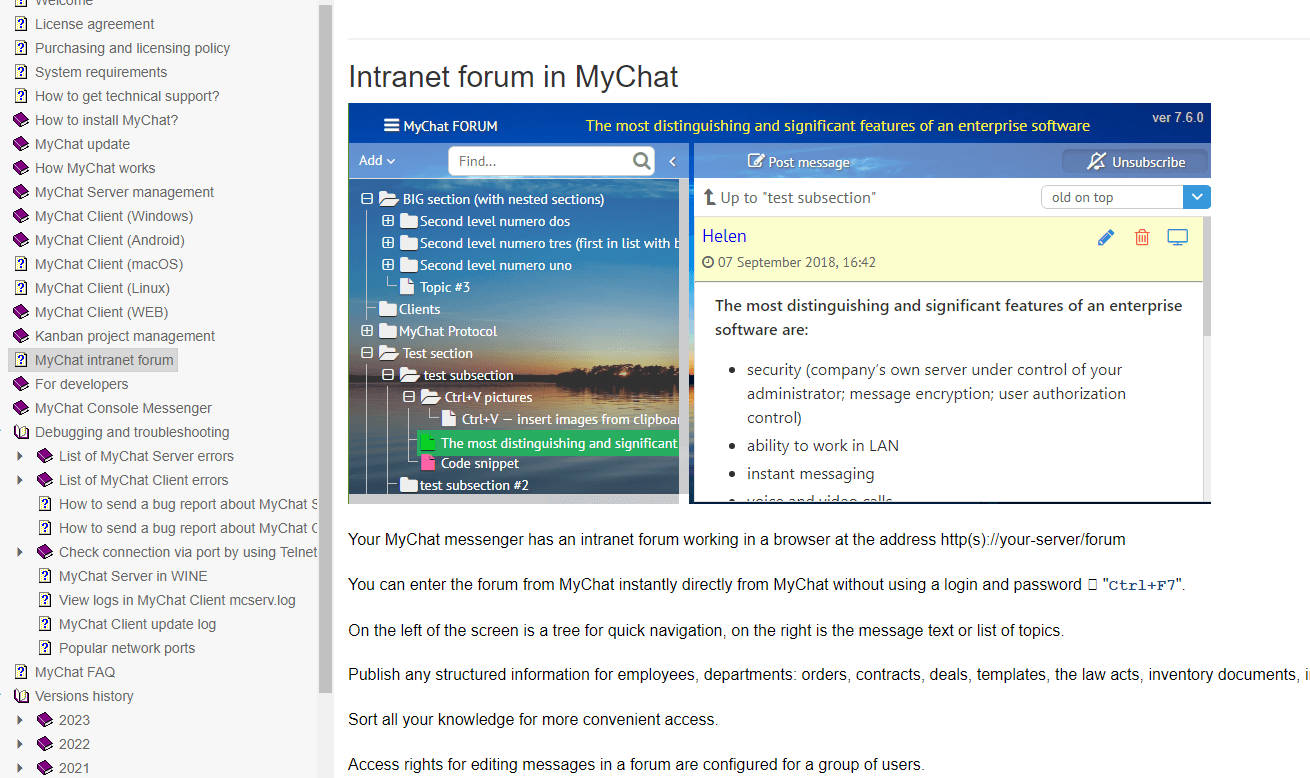Click the book icon beside Kanban project management
Image resolution: width=1310 pixels, height=778 pixels.
pyautogui.click(x=21, y=336)
